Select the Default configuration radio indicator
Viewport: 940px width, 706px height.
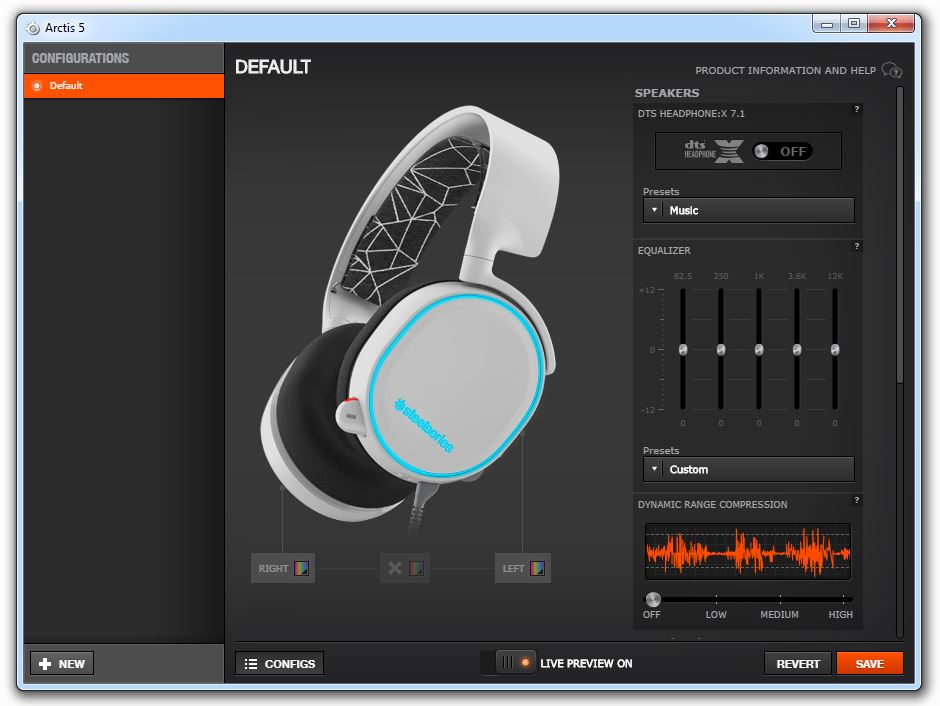click(x=37, y=86)
